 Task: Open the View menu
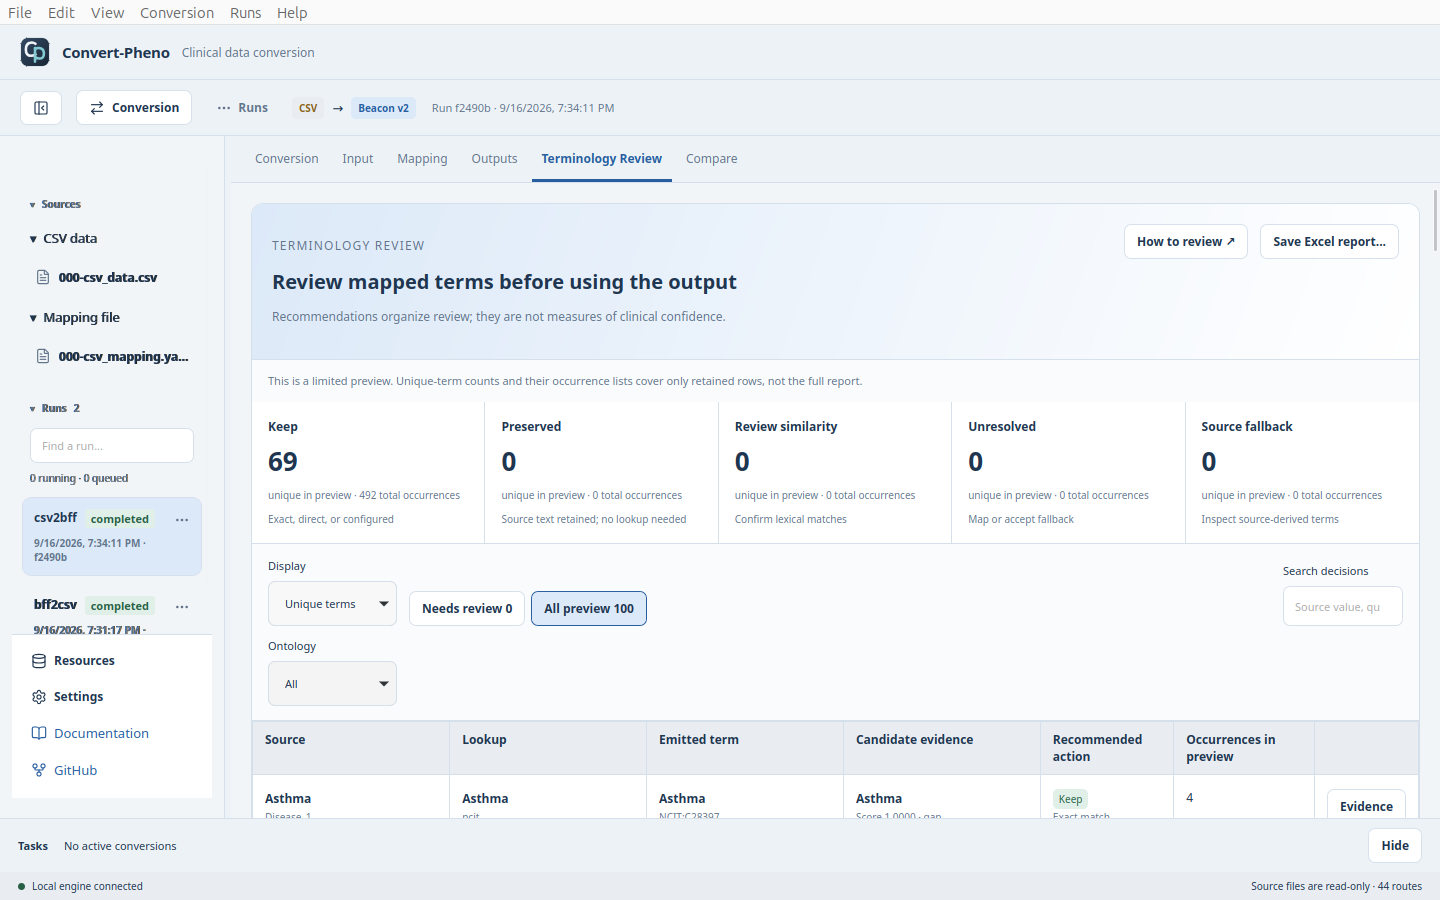click(x=107, y=13)
